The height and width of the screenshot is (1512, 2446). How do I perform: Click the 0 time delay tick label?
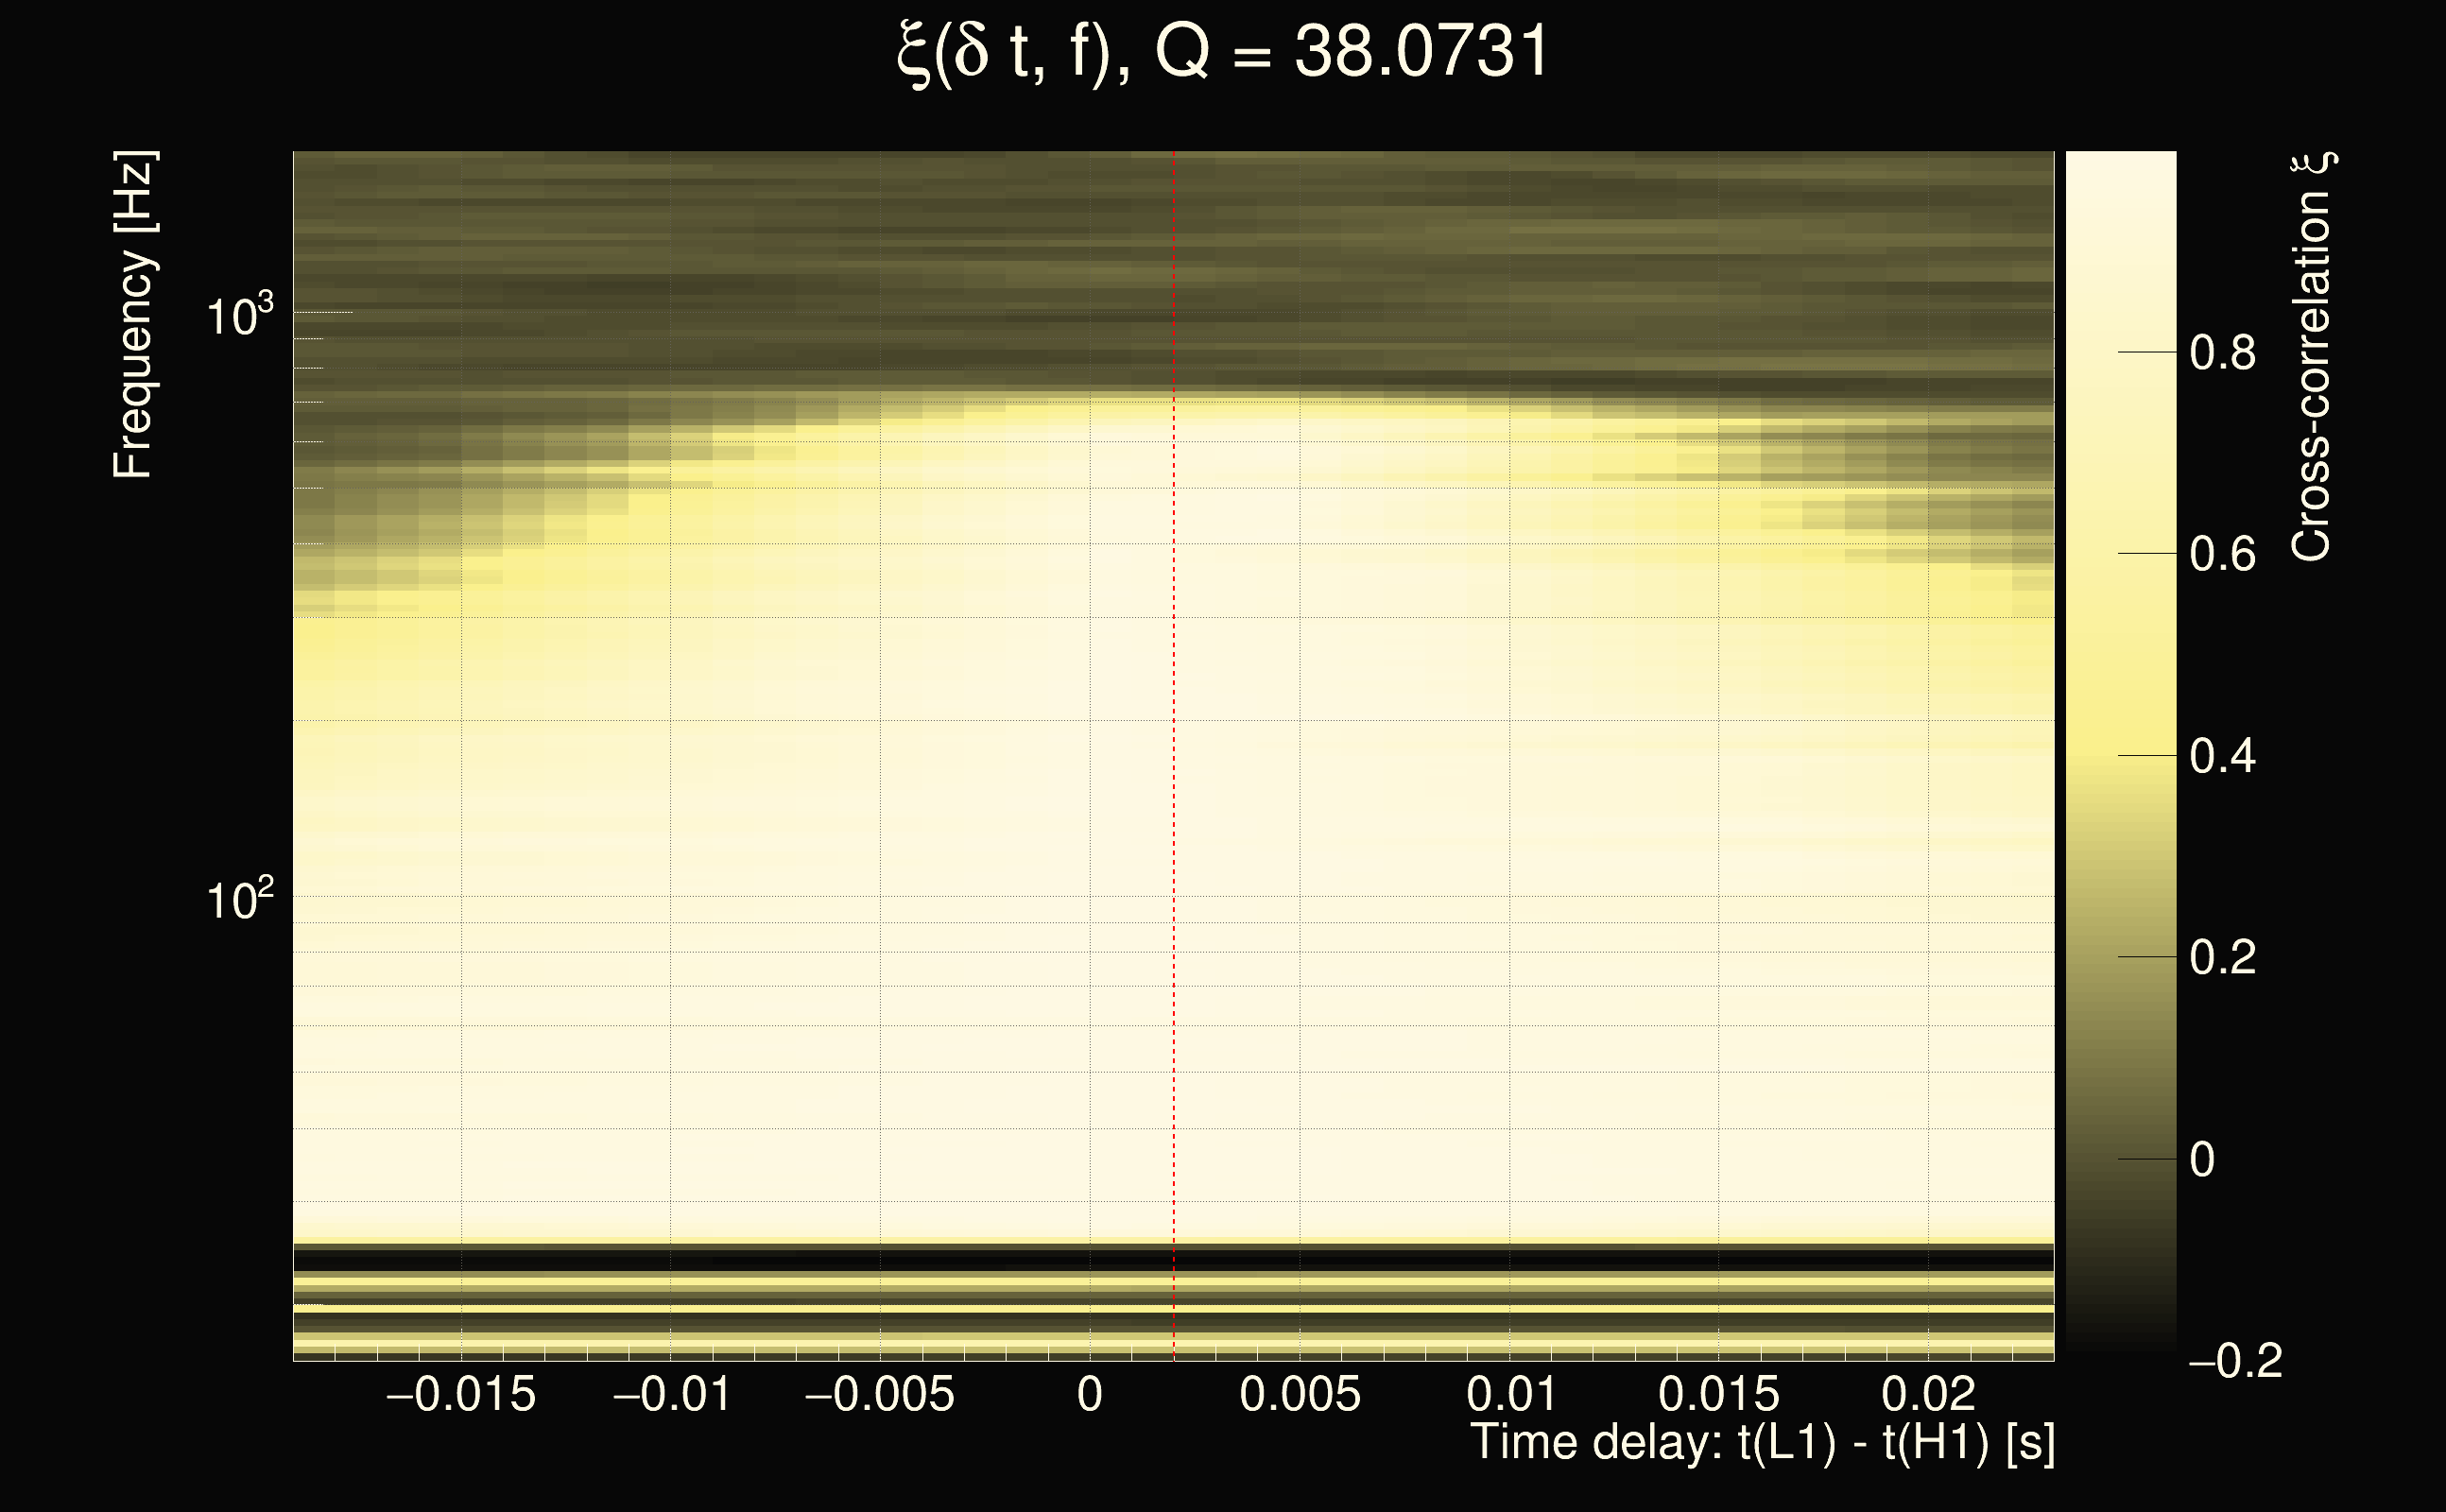pyautogui.click(x=1090, y=1394)
